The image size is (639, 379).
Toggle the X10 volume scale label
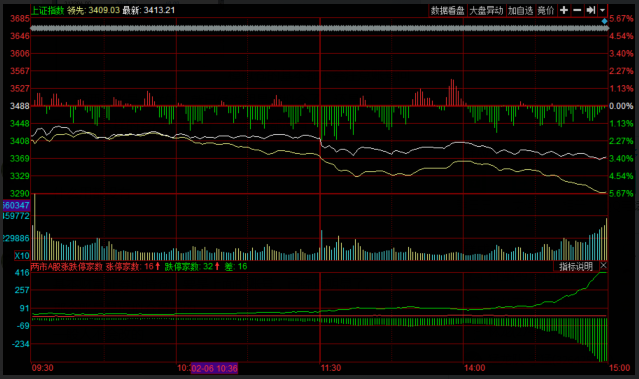22,256
